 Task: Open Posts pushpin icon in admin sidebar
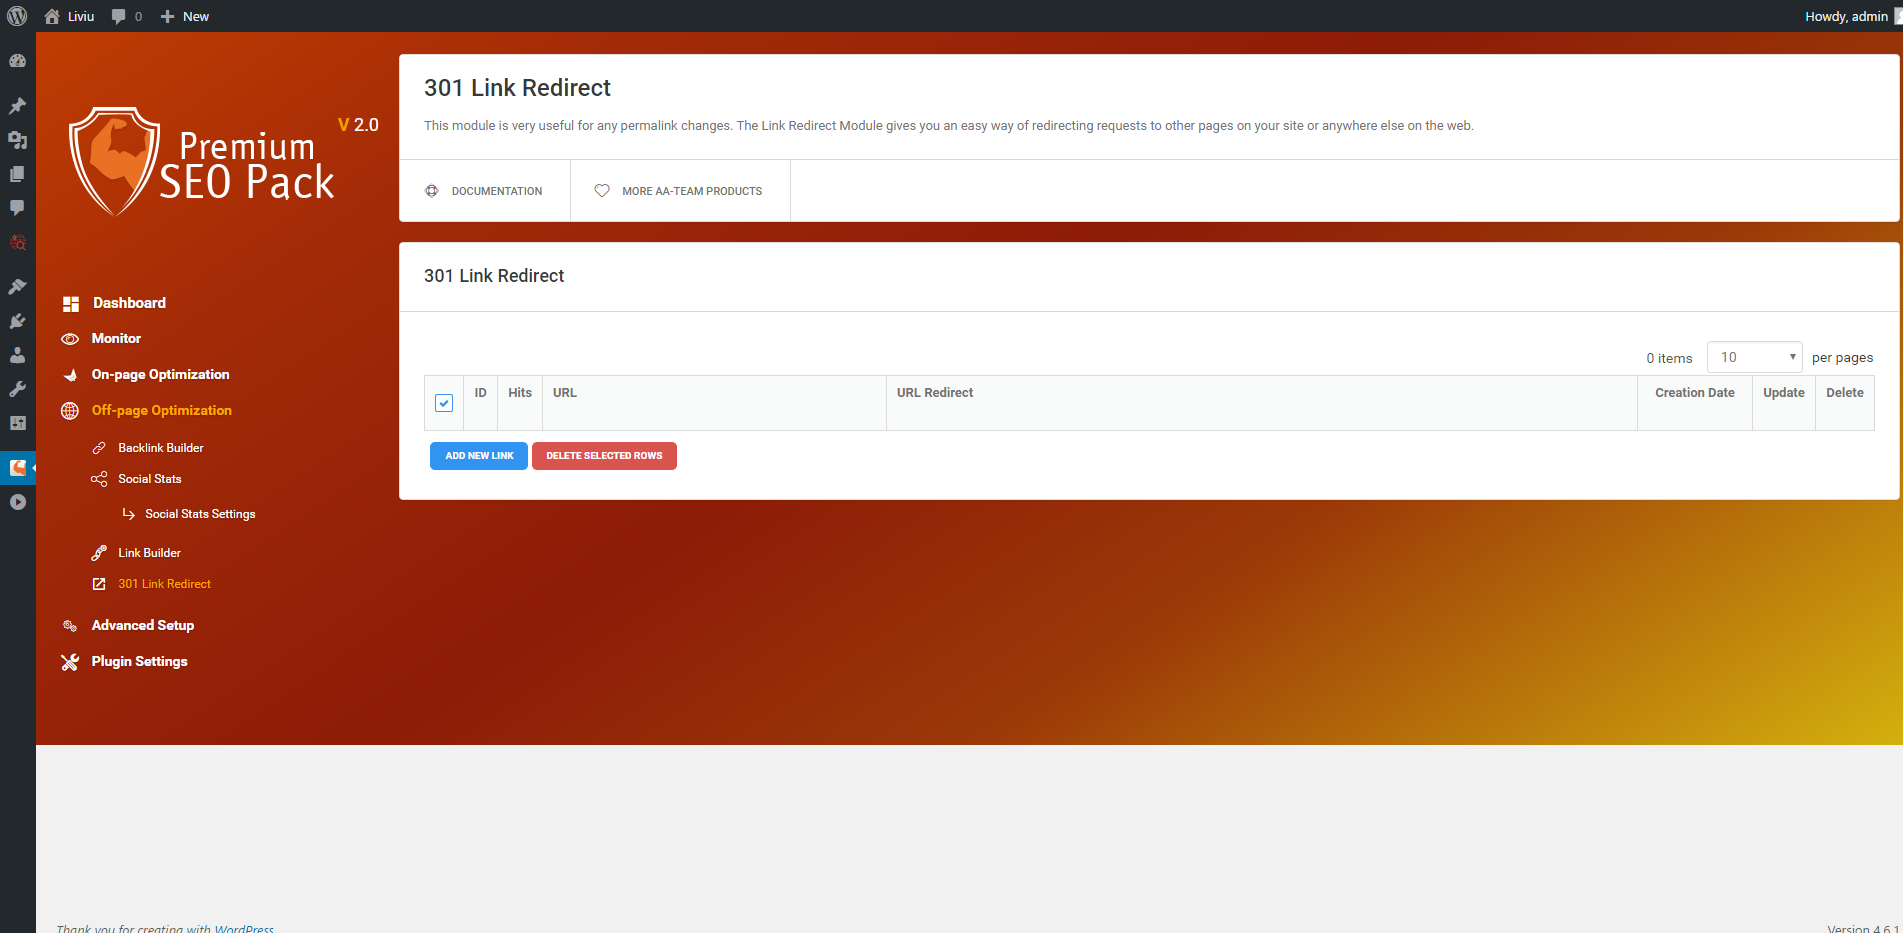17,105
